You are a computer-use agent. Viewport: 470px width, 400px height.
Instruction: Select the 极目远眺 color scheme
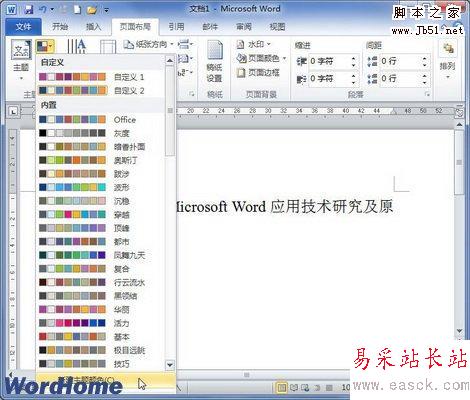coord(100,350)
